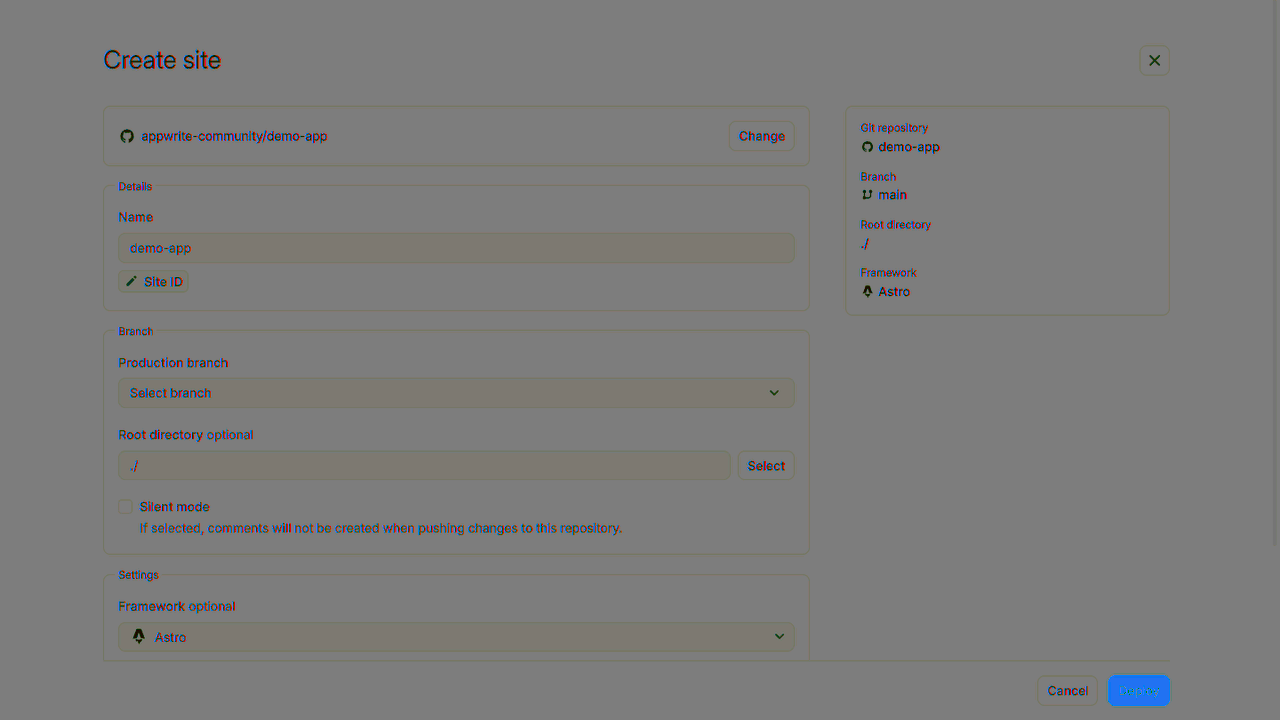Click the chevron on the Select branch dropdown
This screenshot has height=720, width=1280.
point(774,392)
